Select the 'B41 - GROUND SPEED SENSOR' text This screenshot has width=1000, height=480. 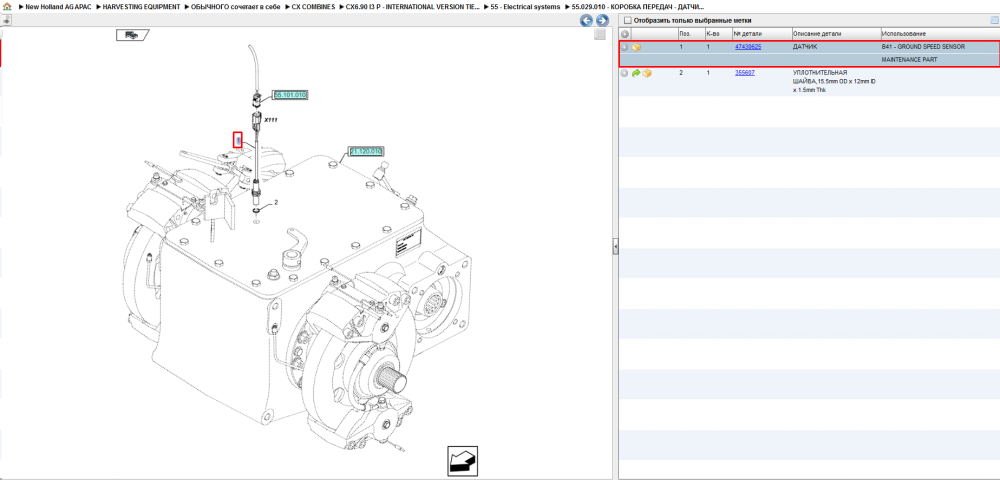[923, 47]
